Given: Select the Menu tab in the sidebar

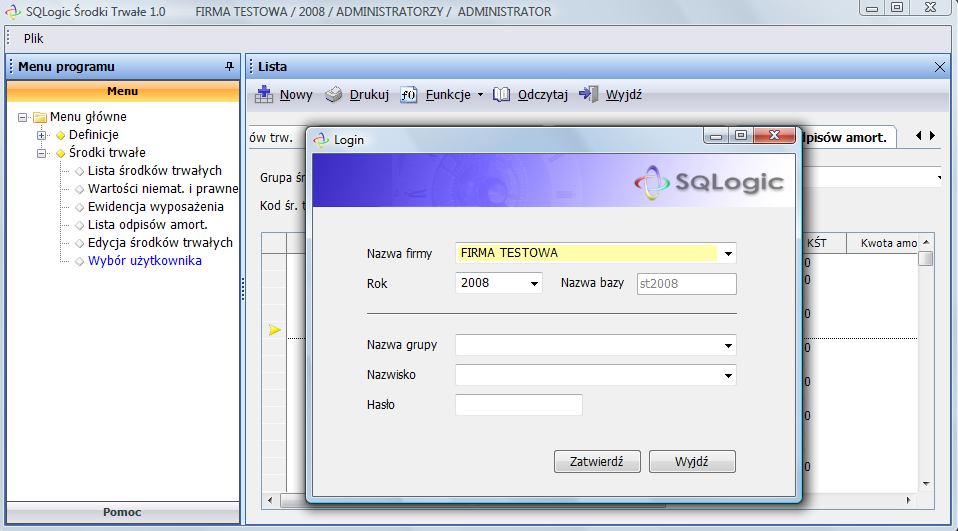Looking at the screenshot, I should (x=123, y=91).
